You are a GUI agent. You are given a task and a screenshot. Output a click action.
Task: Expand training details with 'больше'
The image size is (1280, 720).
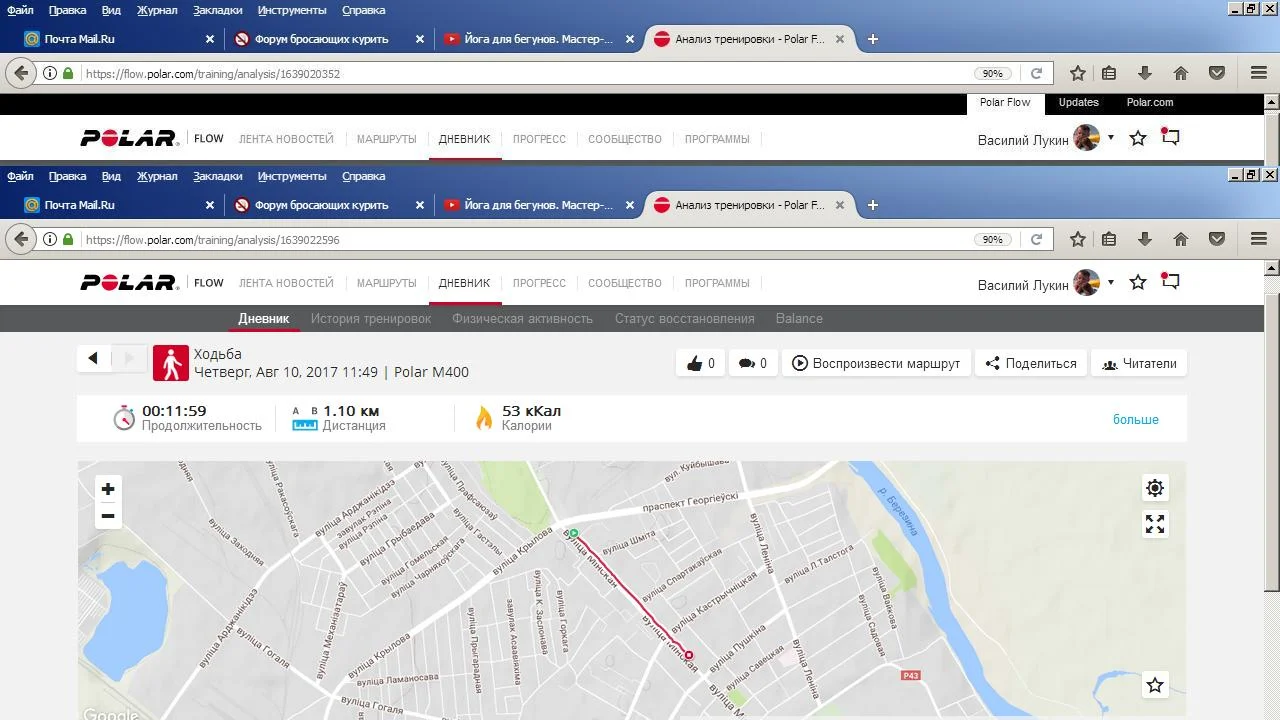coord(1135,419)
